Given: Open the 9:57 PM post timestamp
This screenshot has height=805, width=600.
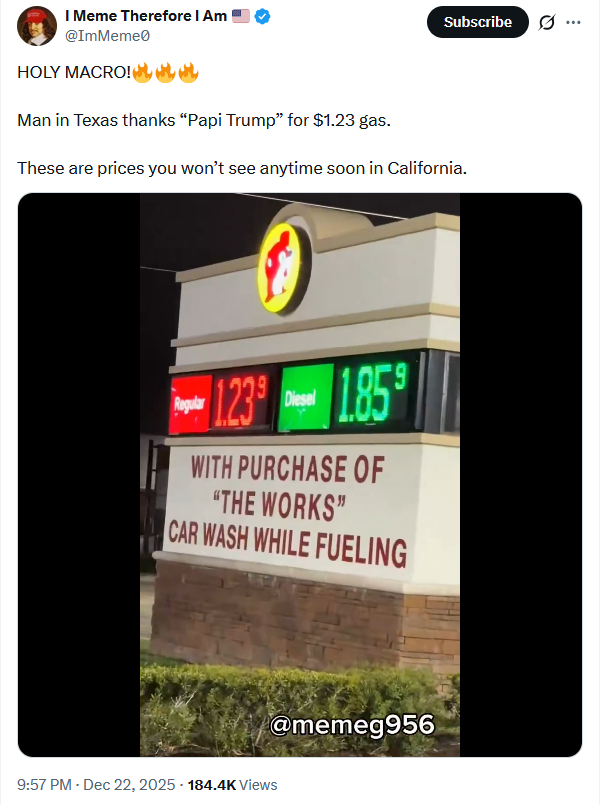Looking at the screenshot, I should (44, 784).
